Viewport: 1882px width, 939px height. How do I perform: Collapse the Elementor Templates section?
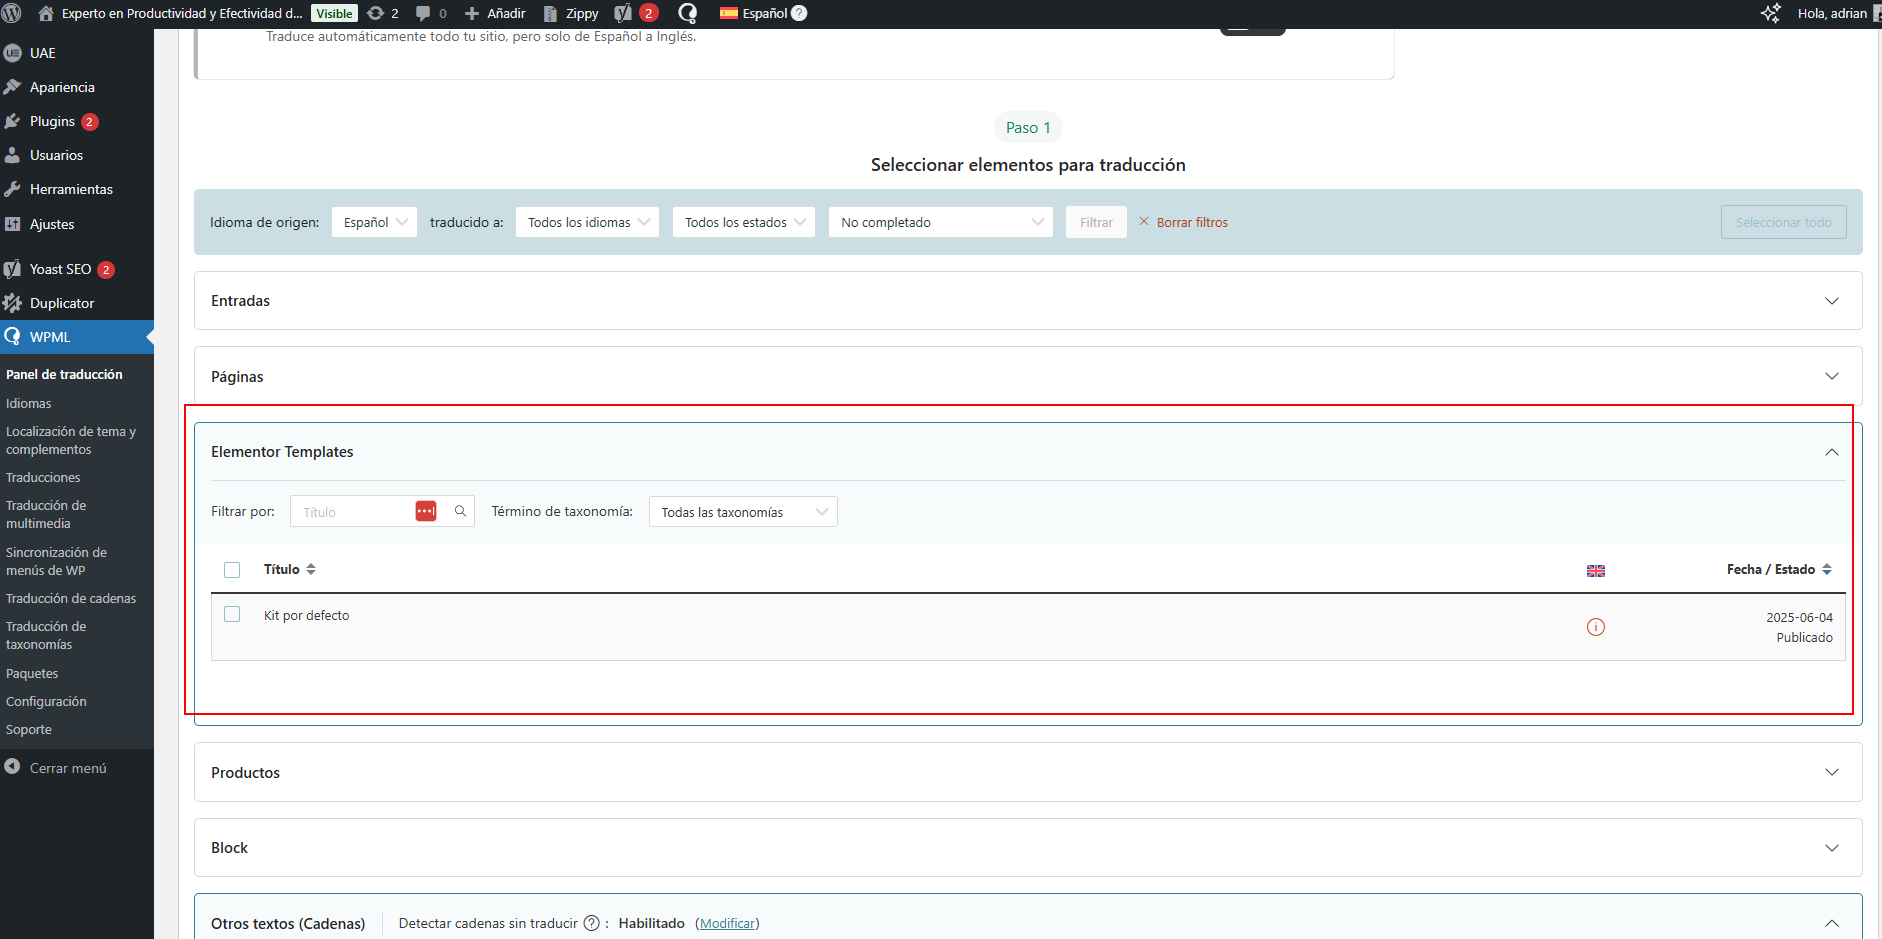(x=1831, y=452)
